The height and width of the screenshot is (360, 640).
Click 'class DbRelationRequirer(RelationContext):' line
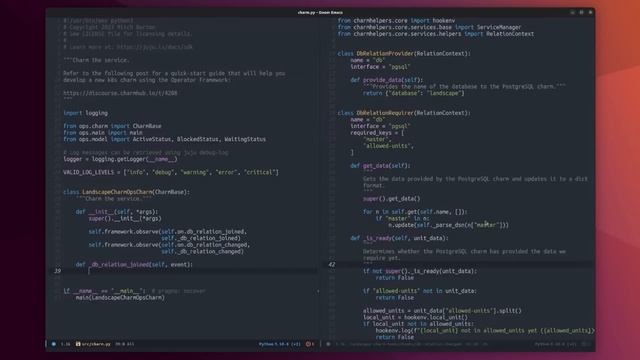point(404,113)
